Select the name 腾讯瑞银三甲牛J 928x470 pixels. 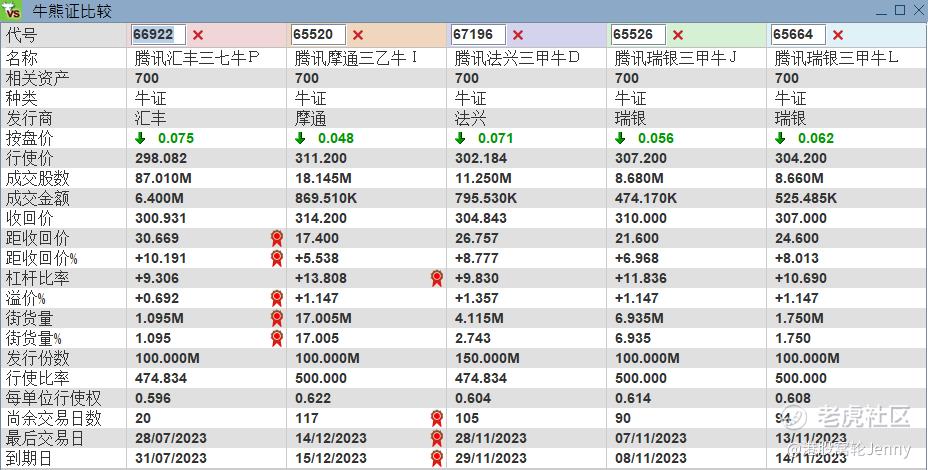(676, 58)
